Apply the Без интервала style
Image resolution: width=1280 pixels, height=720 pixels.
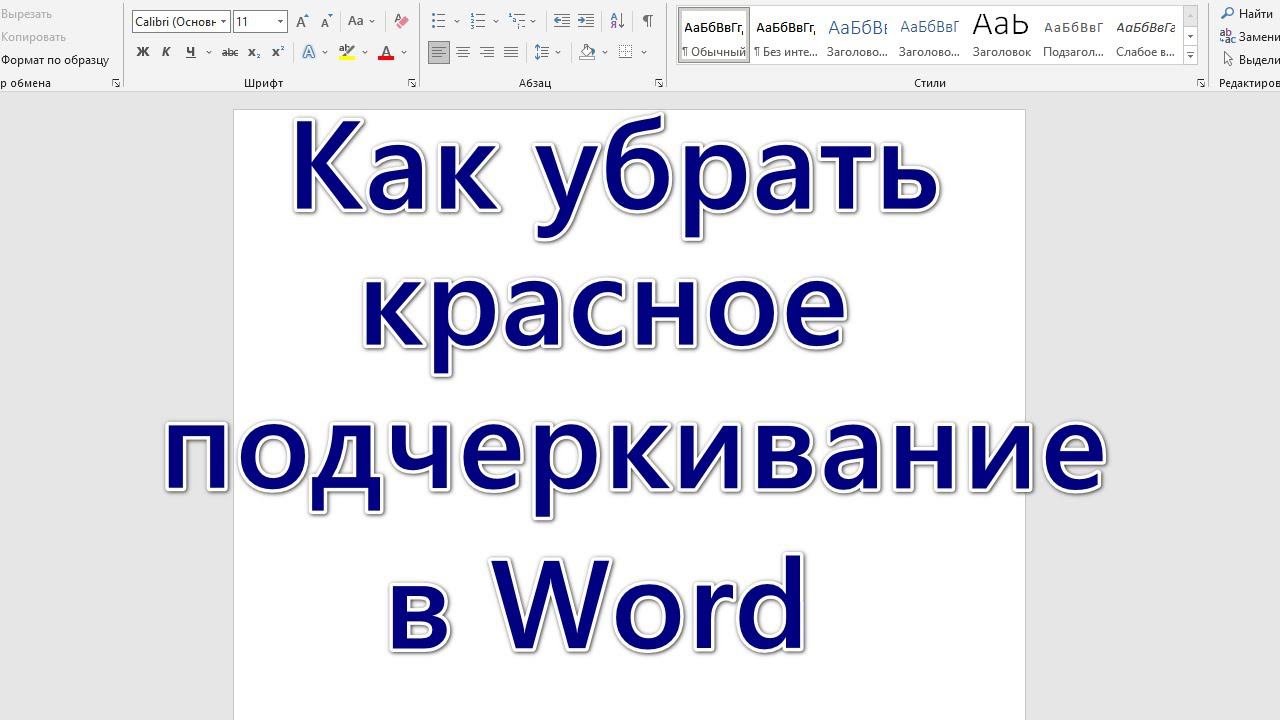point(786,36)
